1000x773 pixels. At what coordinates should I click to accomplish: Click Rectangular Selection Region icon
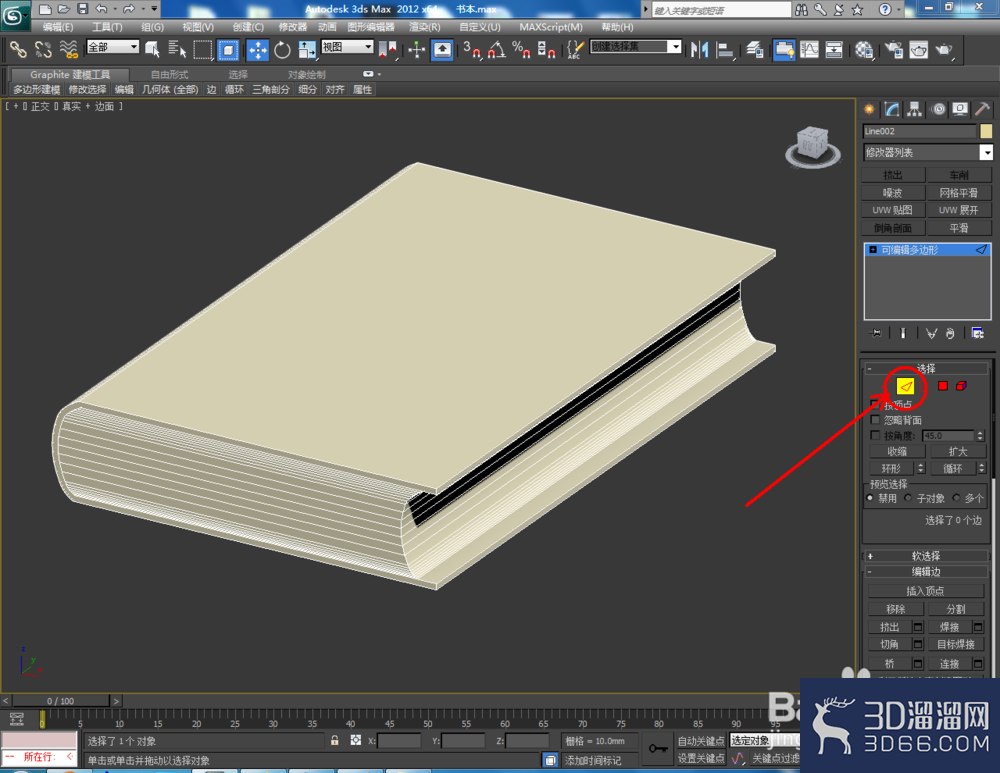tap(202, 49)
